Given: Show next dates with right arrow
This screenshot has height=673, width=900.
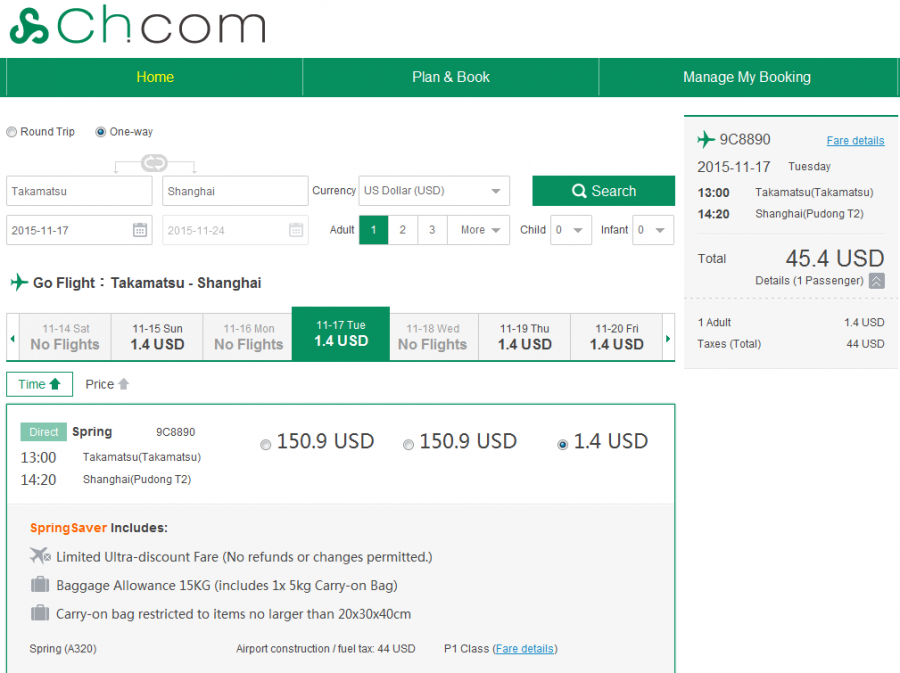Looking at the screenshot, I should 668,338.
